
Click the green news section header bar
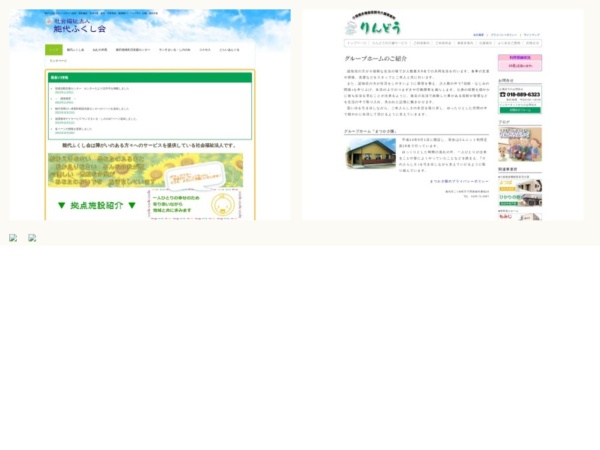pos(149,77)
